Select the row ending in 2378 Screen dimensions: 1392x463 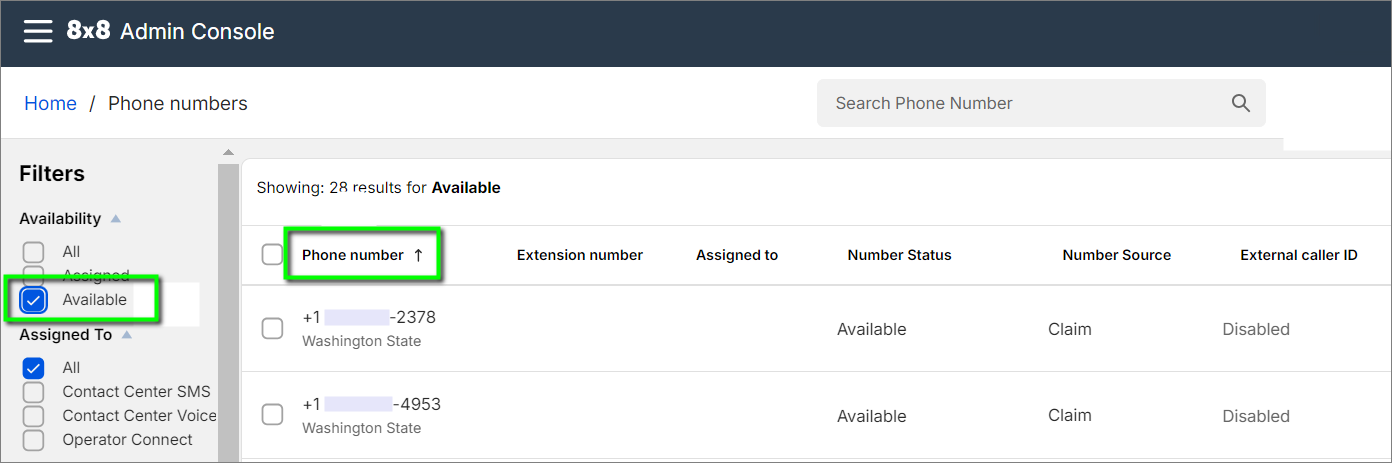[x=272, y=328]
